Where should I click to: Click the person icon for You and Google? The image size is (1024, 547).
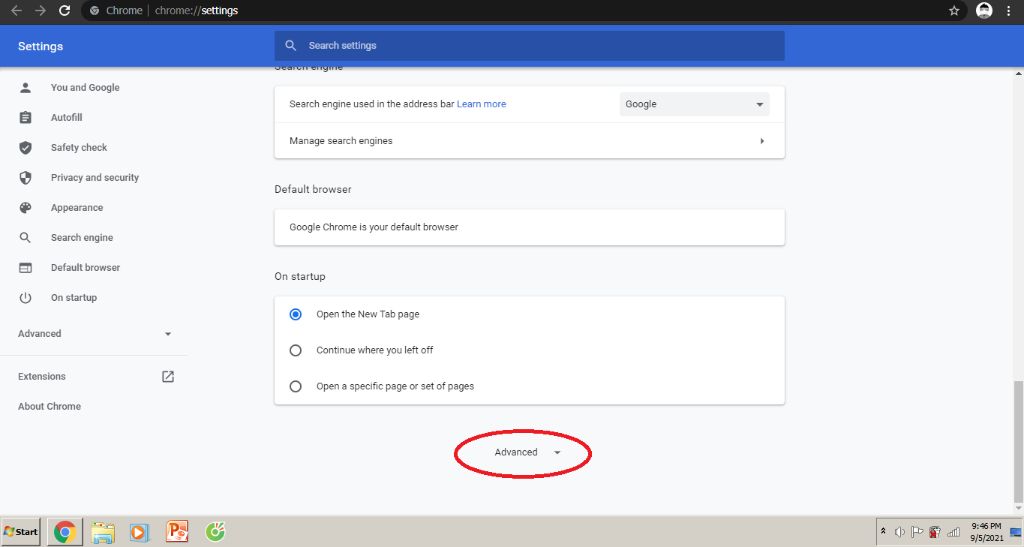tap(25, 87)
